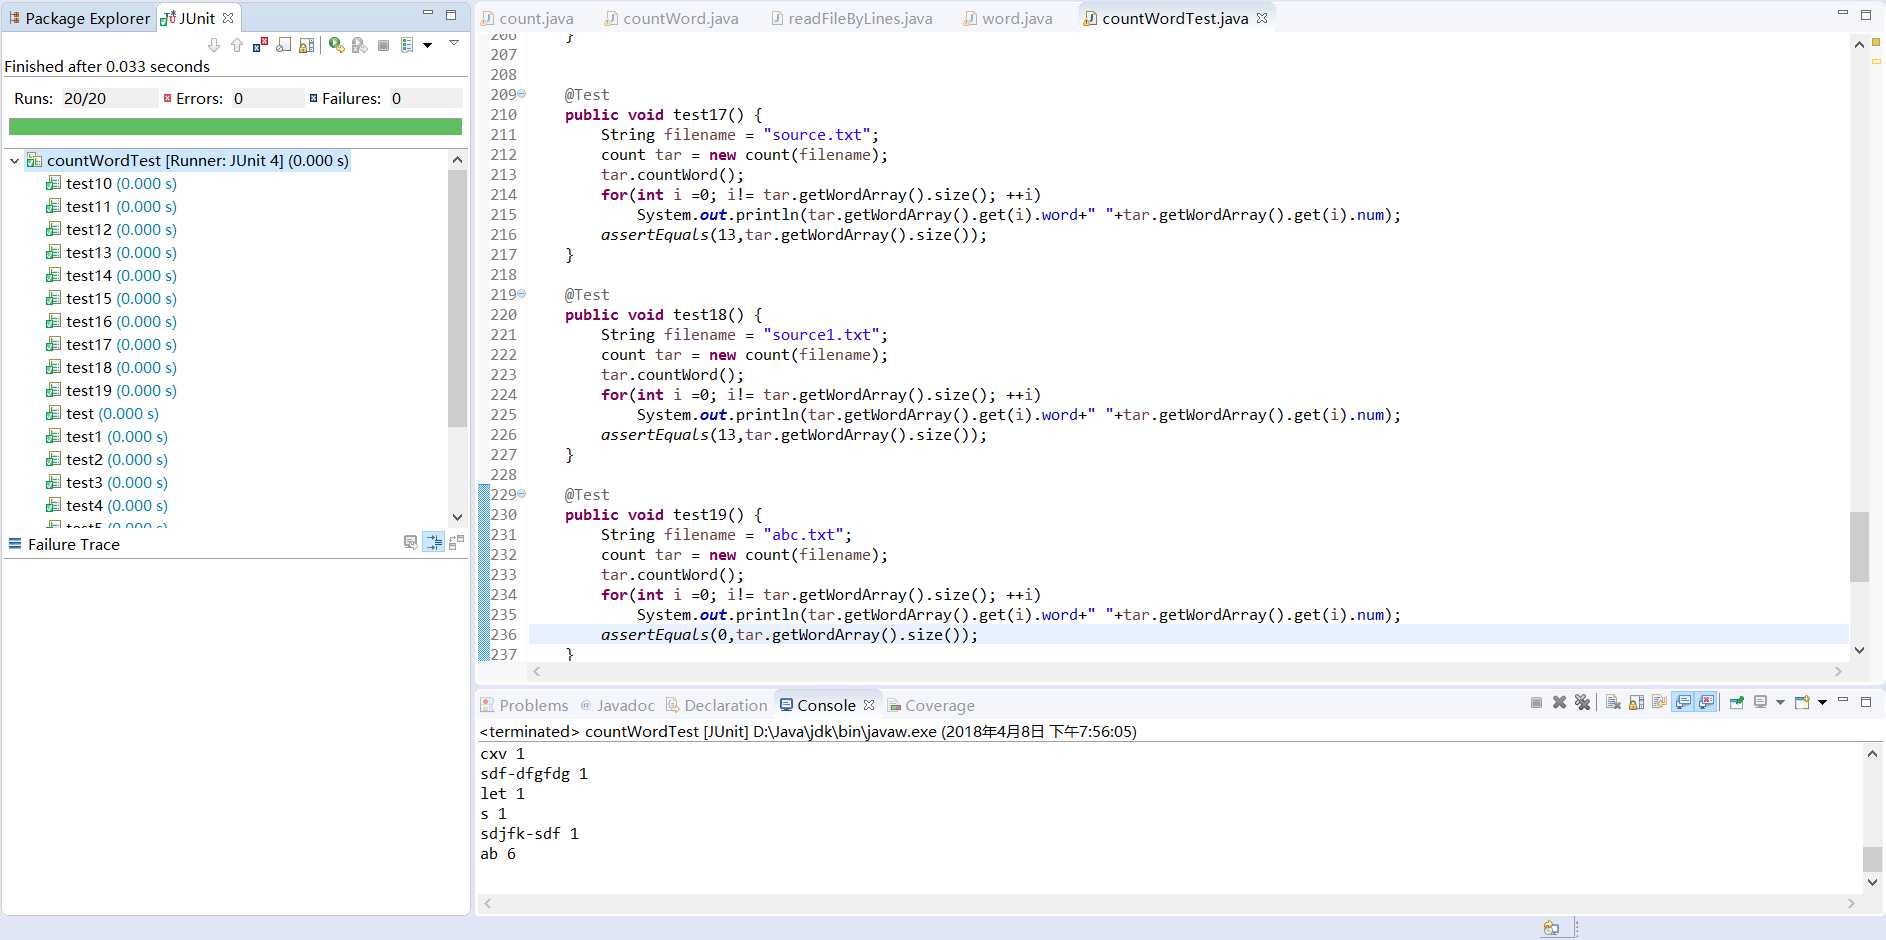Close the JUnit view tab
1886x940 pixels.
[228, 18]
